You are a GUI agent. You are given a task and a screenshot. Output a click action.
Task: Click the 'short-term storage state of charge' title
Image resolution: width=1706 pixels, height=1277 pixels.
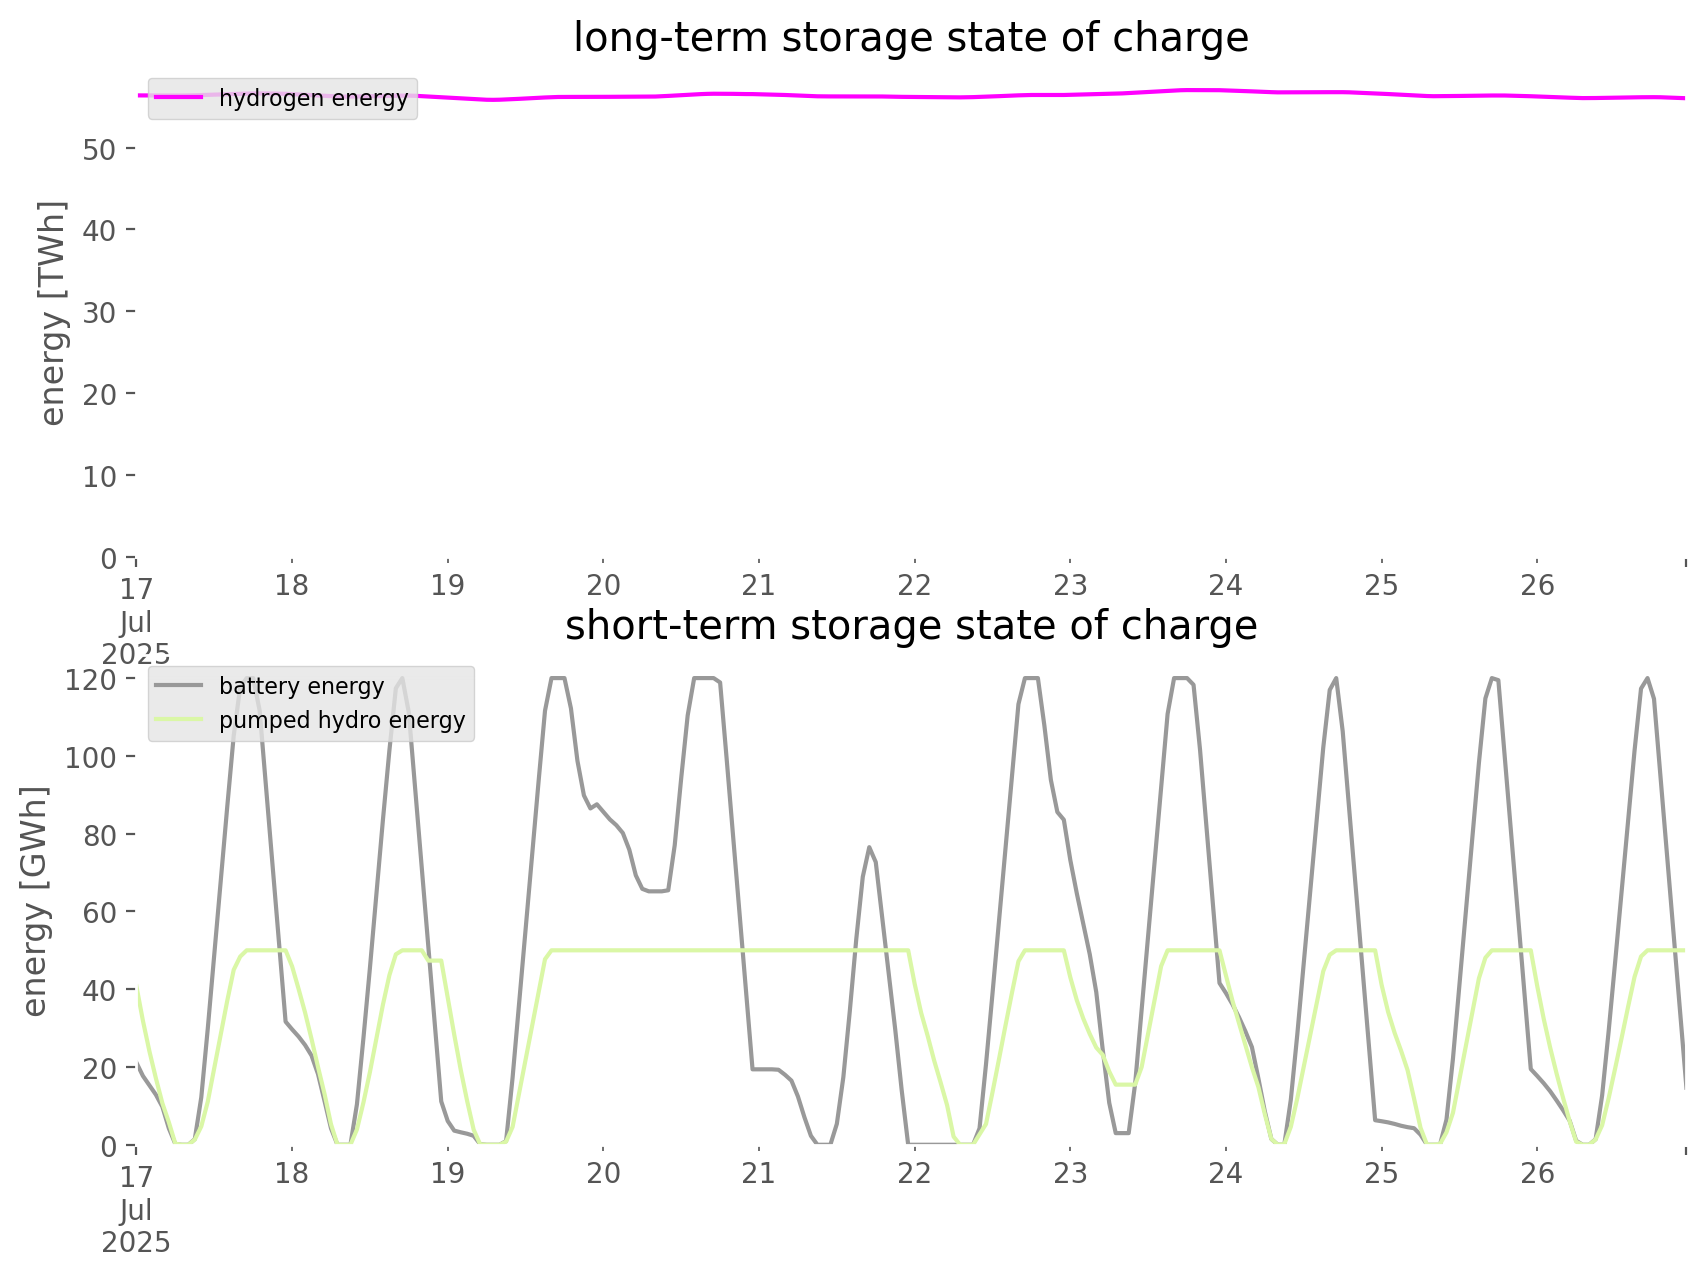click(910, 626)
